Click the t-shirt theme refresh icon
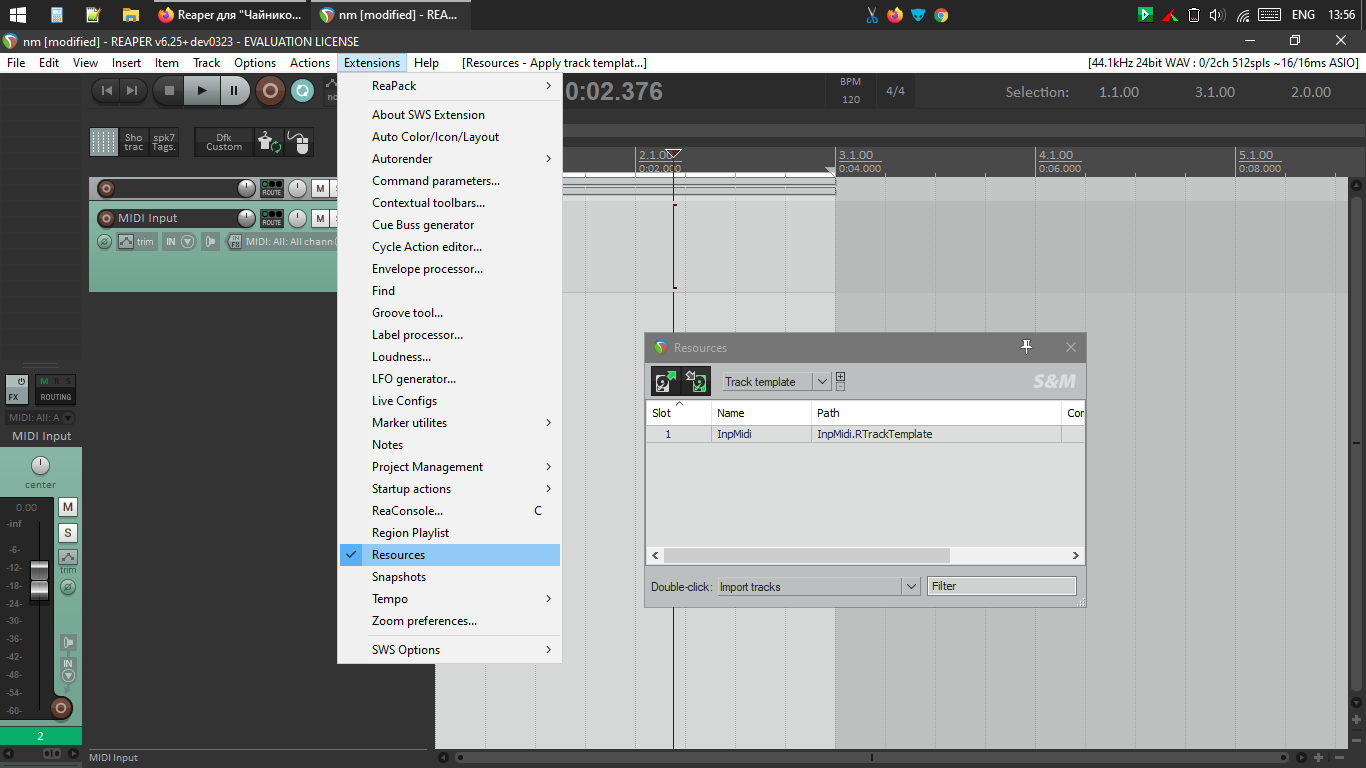The width and height of the screenshot is (1366, 768). (268, 142)
